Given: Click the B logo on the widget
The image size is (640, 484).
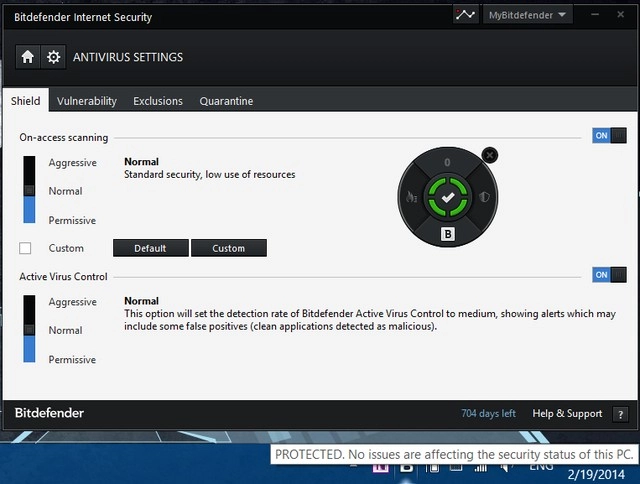Looking at the screenshot, I should coord(448,234).
